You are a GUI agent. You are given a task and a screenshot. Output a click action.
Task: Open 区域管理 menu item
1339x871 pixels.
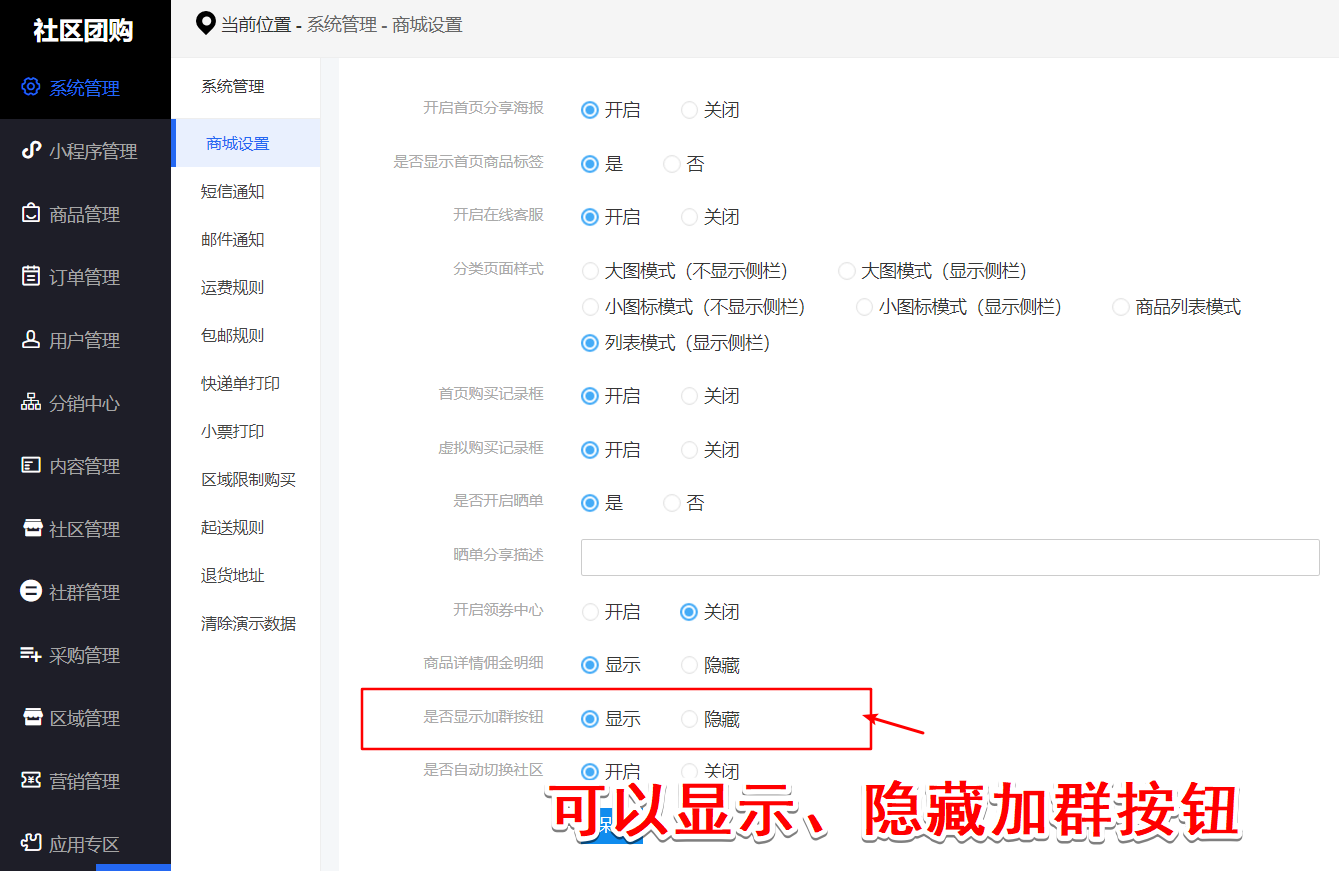85,718
